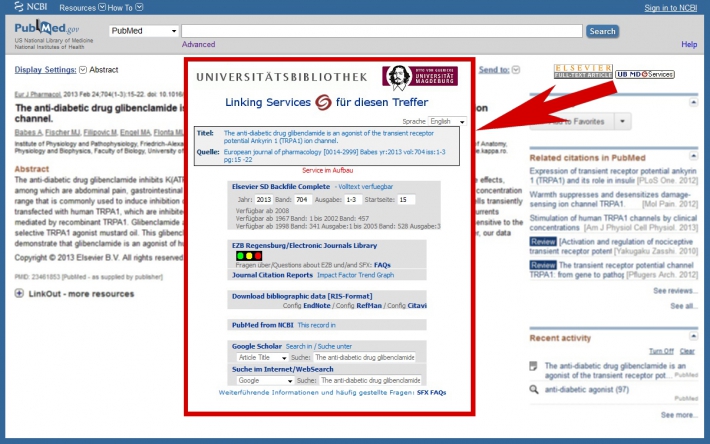This screenshot has height=444, width=710.
Task: Click the SFX swirl logo in Linking Services
Action: click(323, 102)
